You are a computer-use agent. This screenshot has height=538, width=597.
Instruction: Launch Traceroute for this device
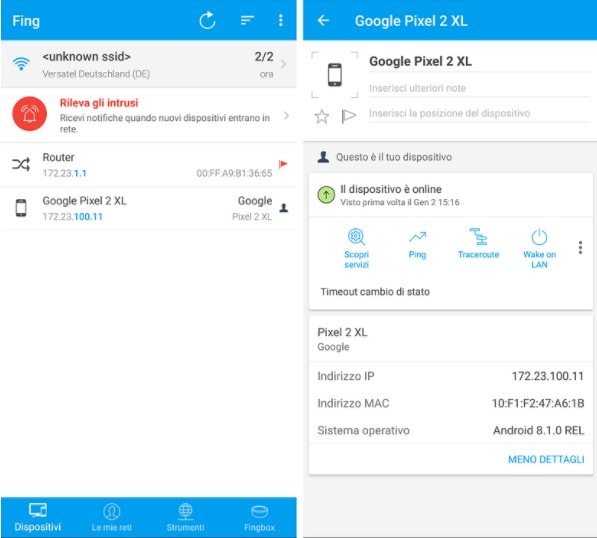(x=478, y=244)
